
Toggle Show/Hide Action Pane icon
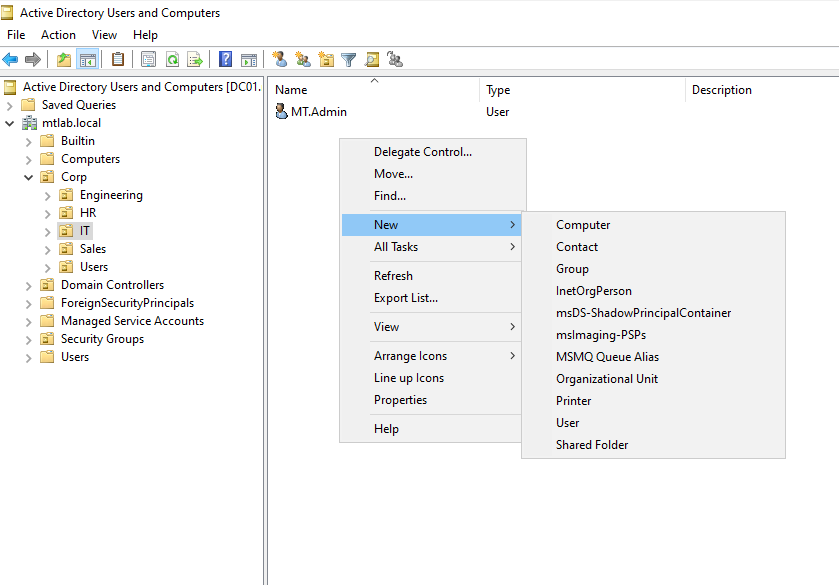click(x=249, y=59)
